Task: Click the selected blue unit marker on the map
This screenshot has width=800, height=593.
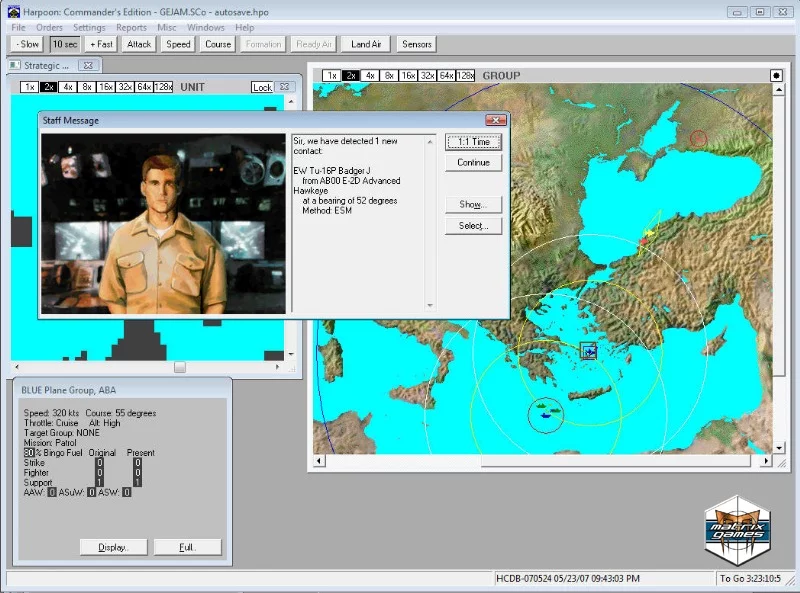Action: [x=589, y=350]
